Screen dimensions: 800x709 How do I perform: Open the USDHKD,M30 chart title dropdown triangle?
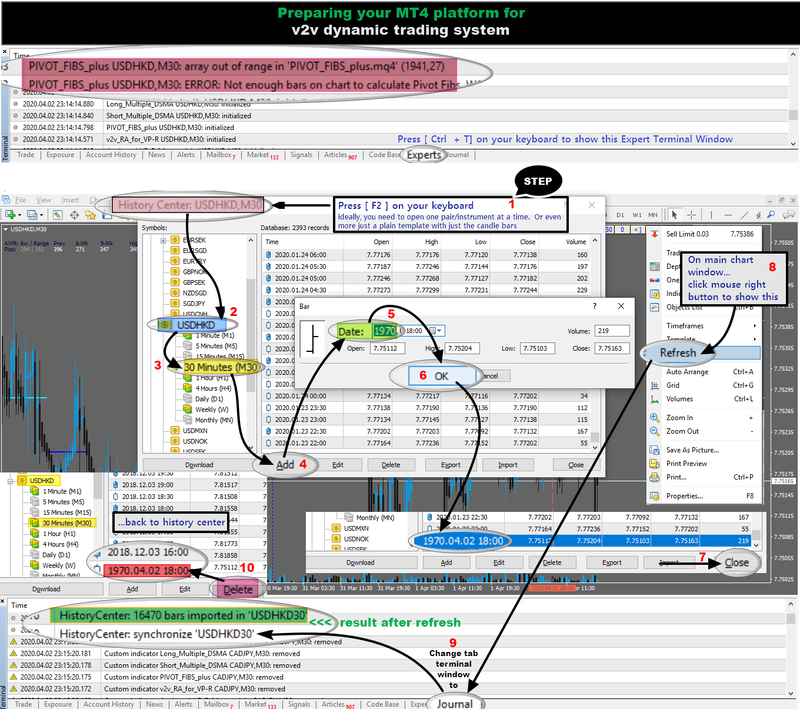[6, 230]
